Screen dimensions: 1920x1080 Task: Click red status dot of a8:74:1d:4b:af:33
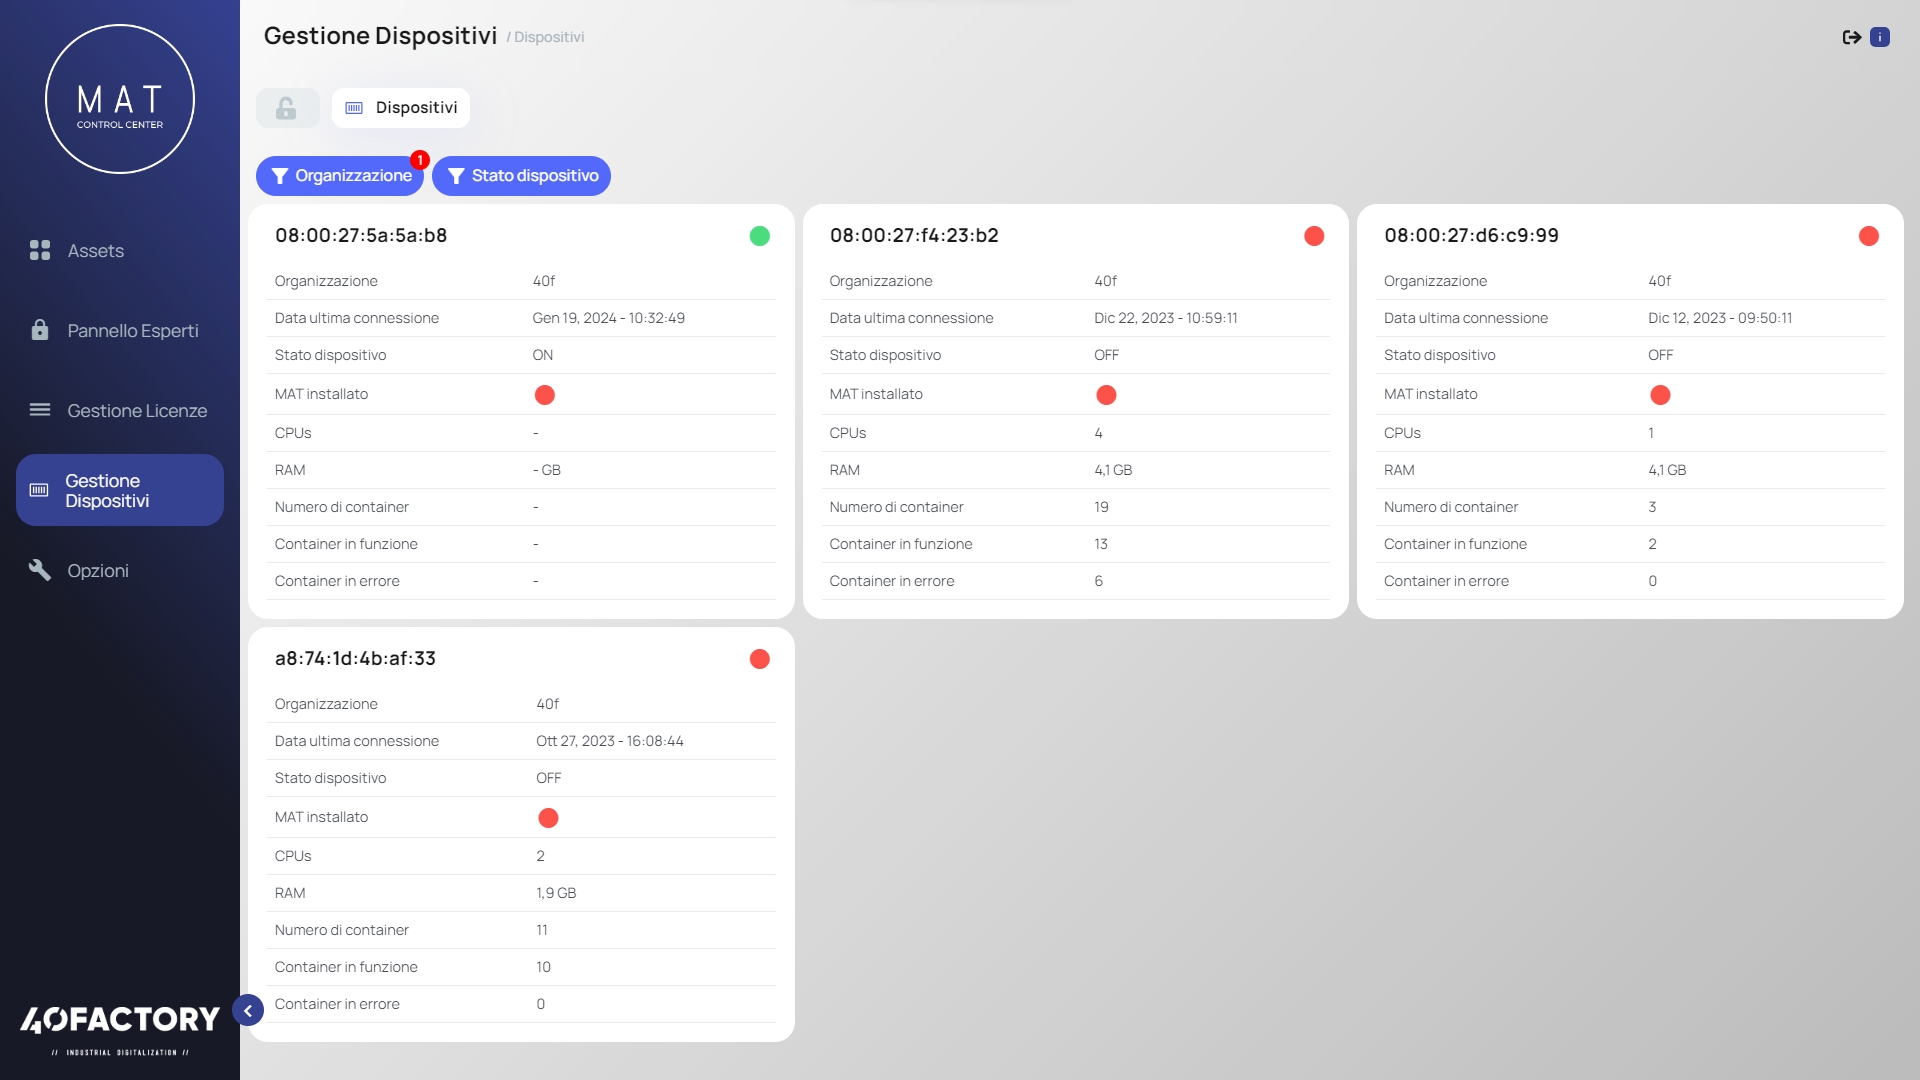pyautogui.click(x=759, y=659)
